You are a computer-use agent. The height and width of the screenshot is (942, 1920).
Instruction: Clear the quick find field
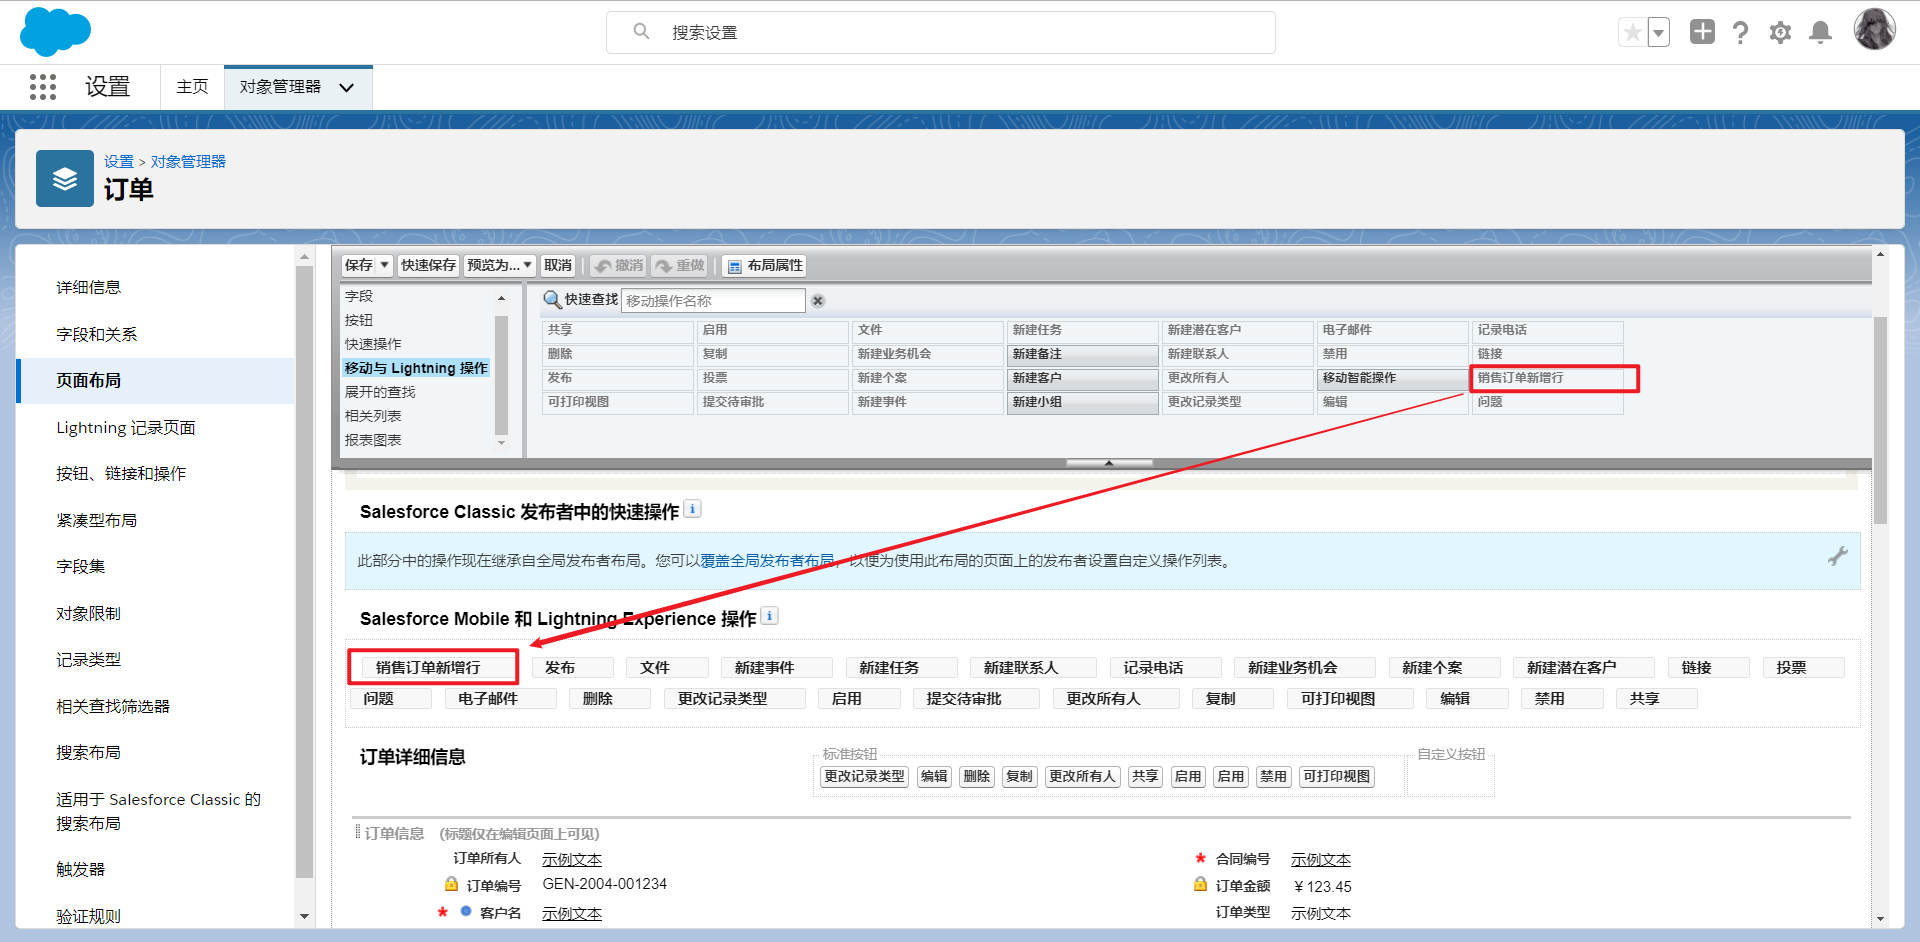tap(818, 301)
